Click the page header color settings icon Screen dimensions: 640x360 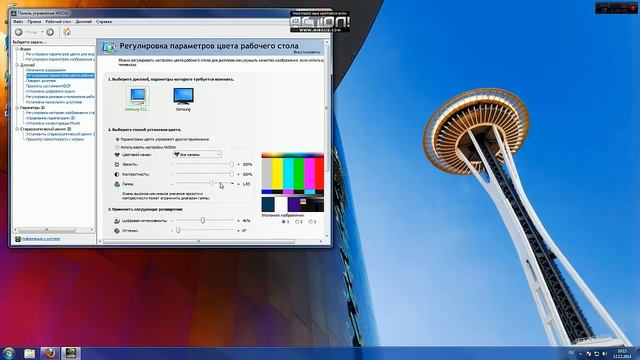[109, 47]
